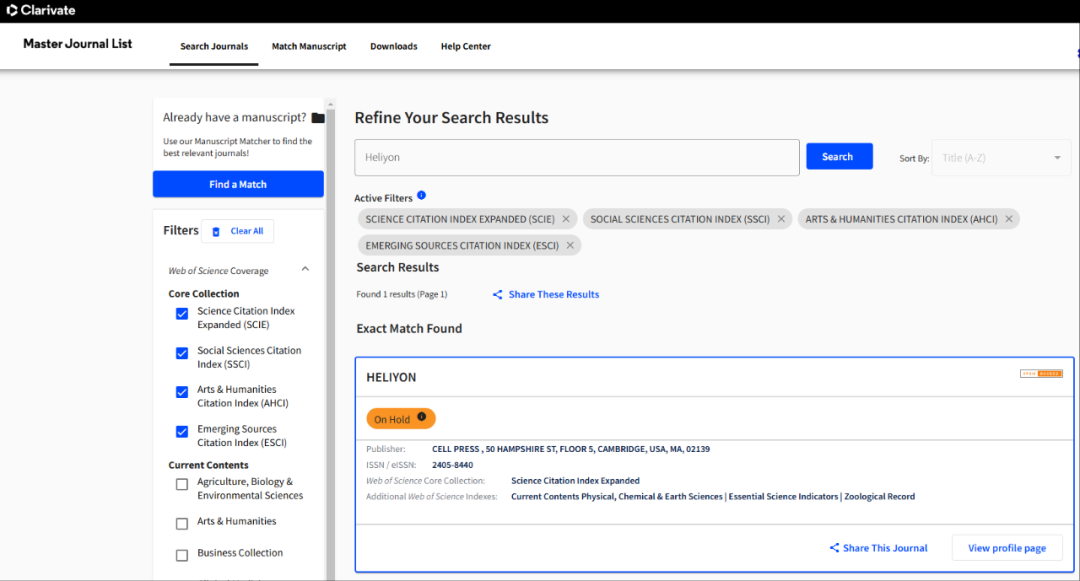This screenshot has width=1080, height=581.
Task: Uncheck Social Sciences Citation Index (SSCI)
Action: point(182,353)
